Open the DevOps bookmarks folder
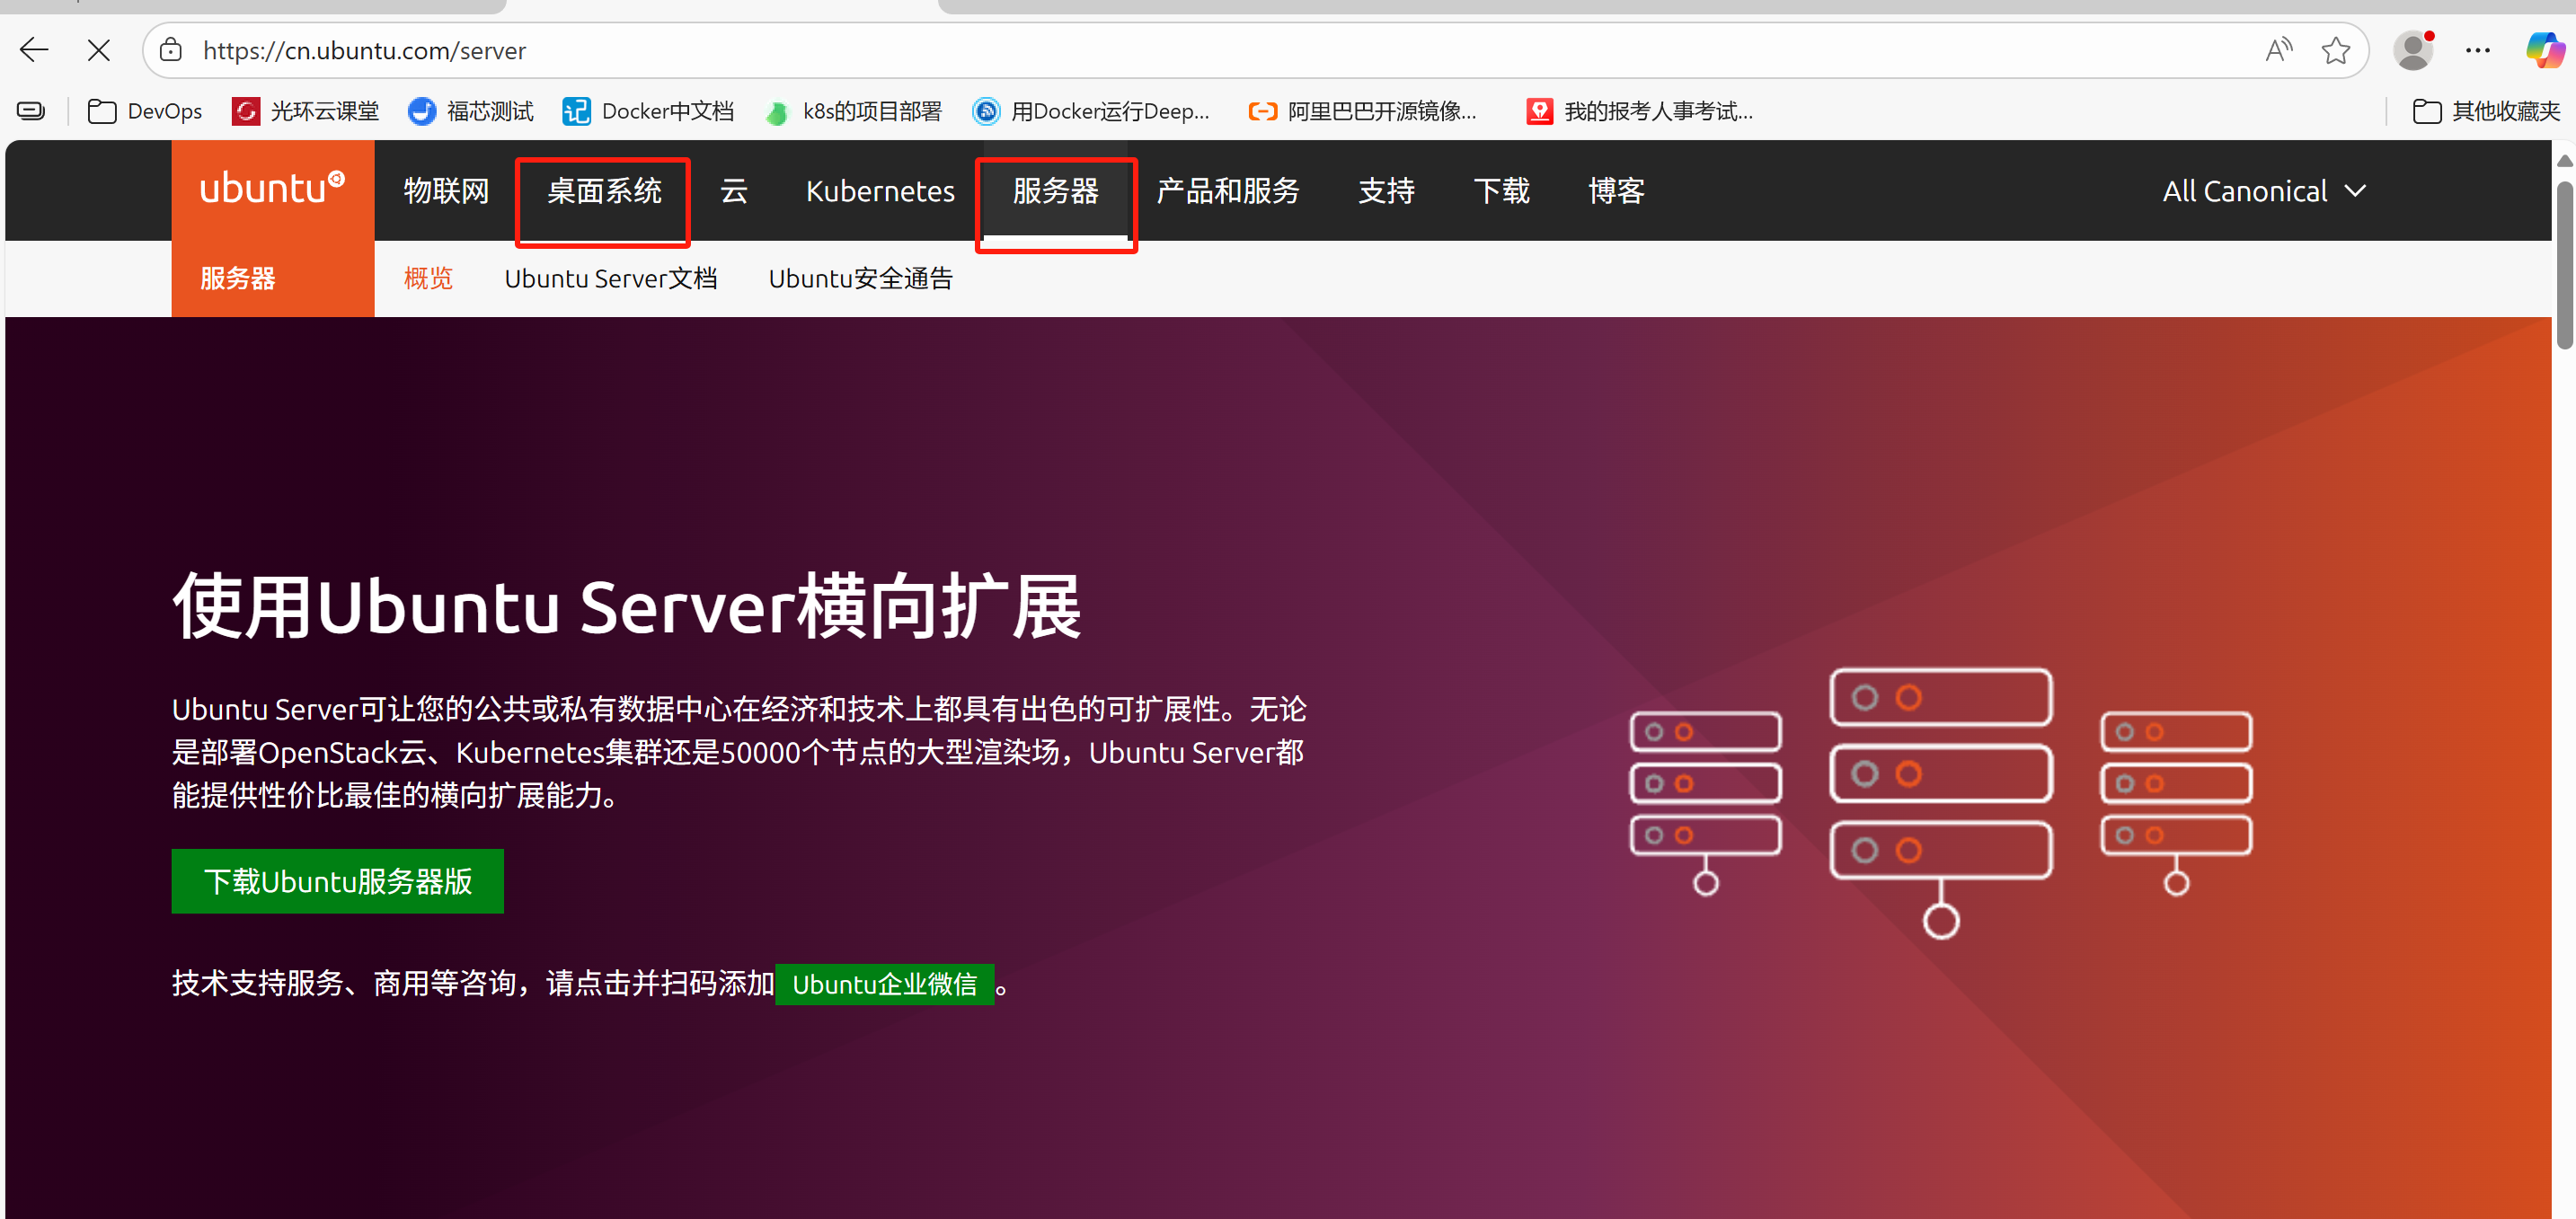This screenshot has width=2576, height=1219. pos(144,111)
